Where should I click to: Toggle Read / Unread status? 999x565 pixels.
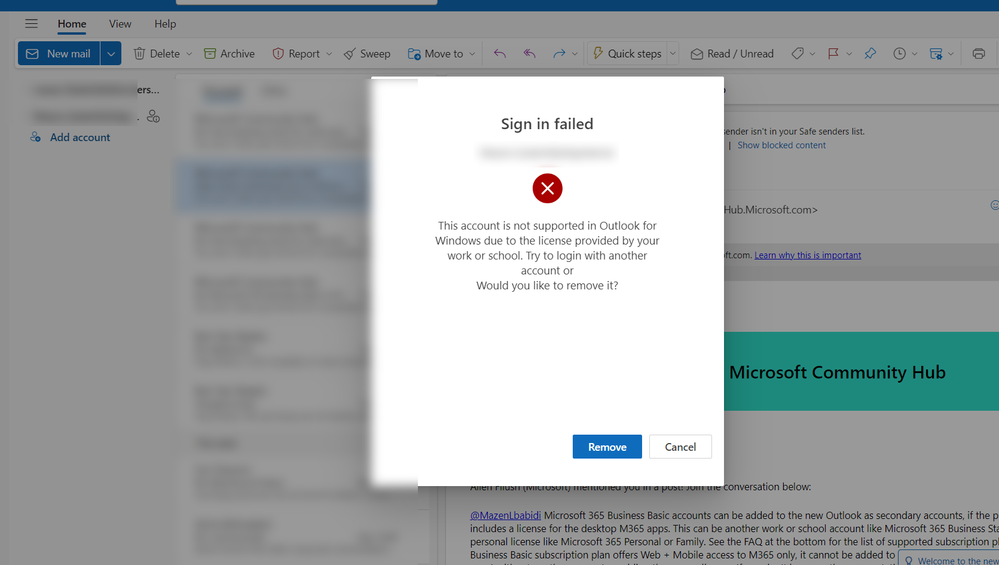coord(732,54)
